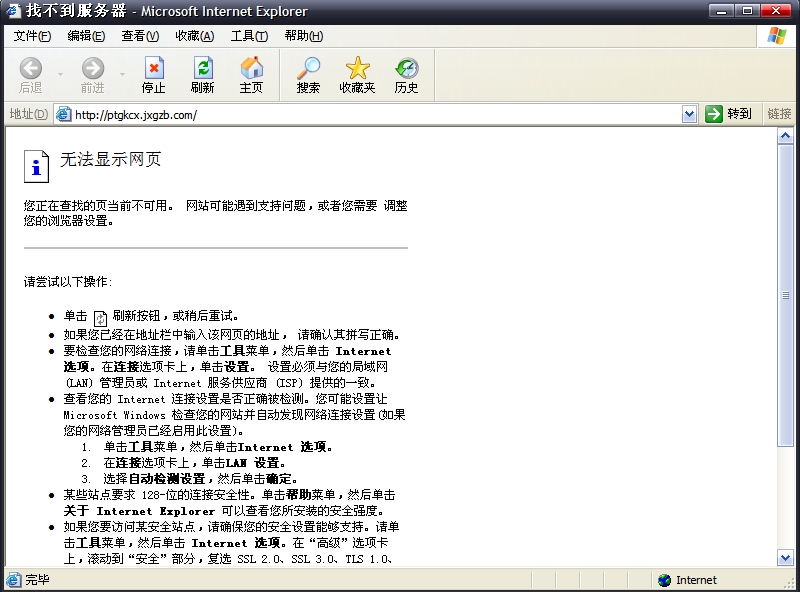
Task: Click the Forward (前进) arrow icon
Action: (93, 68)
